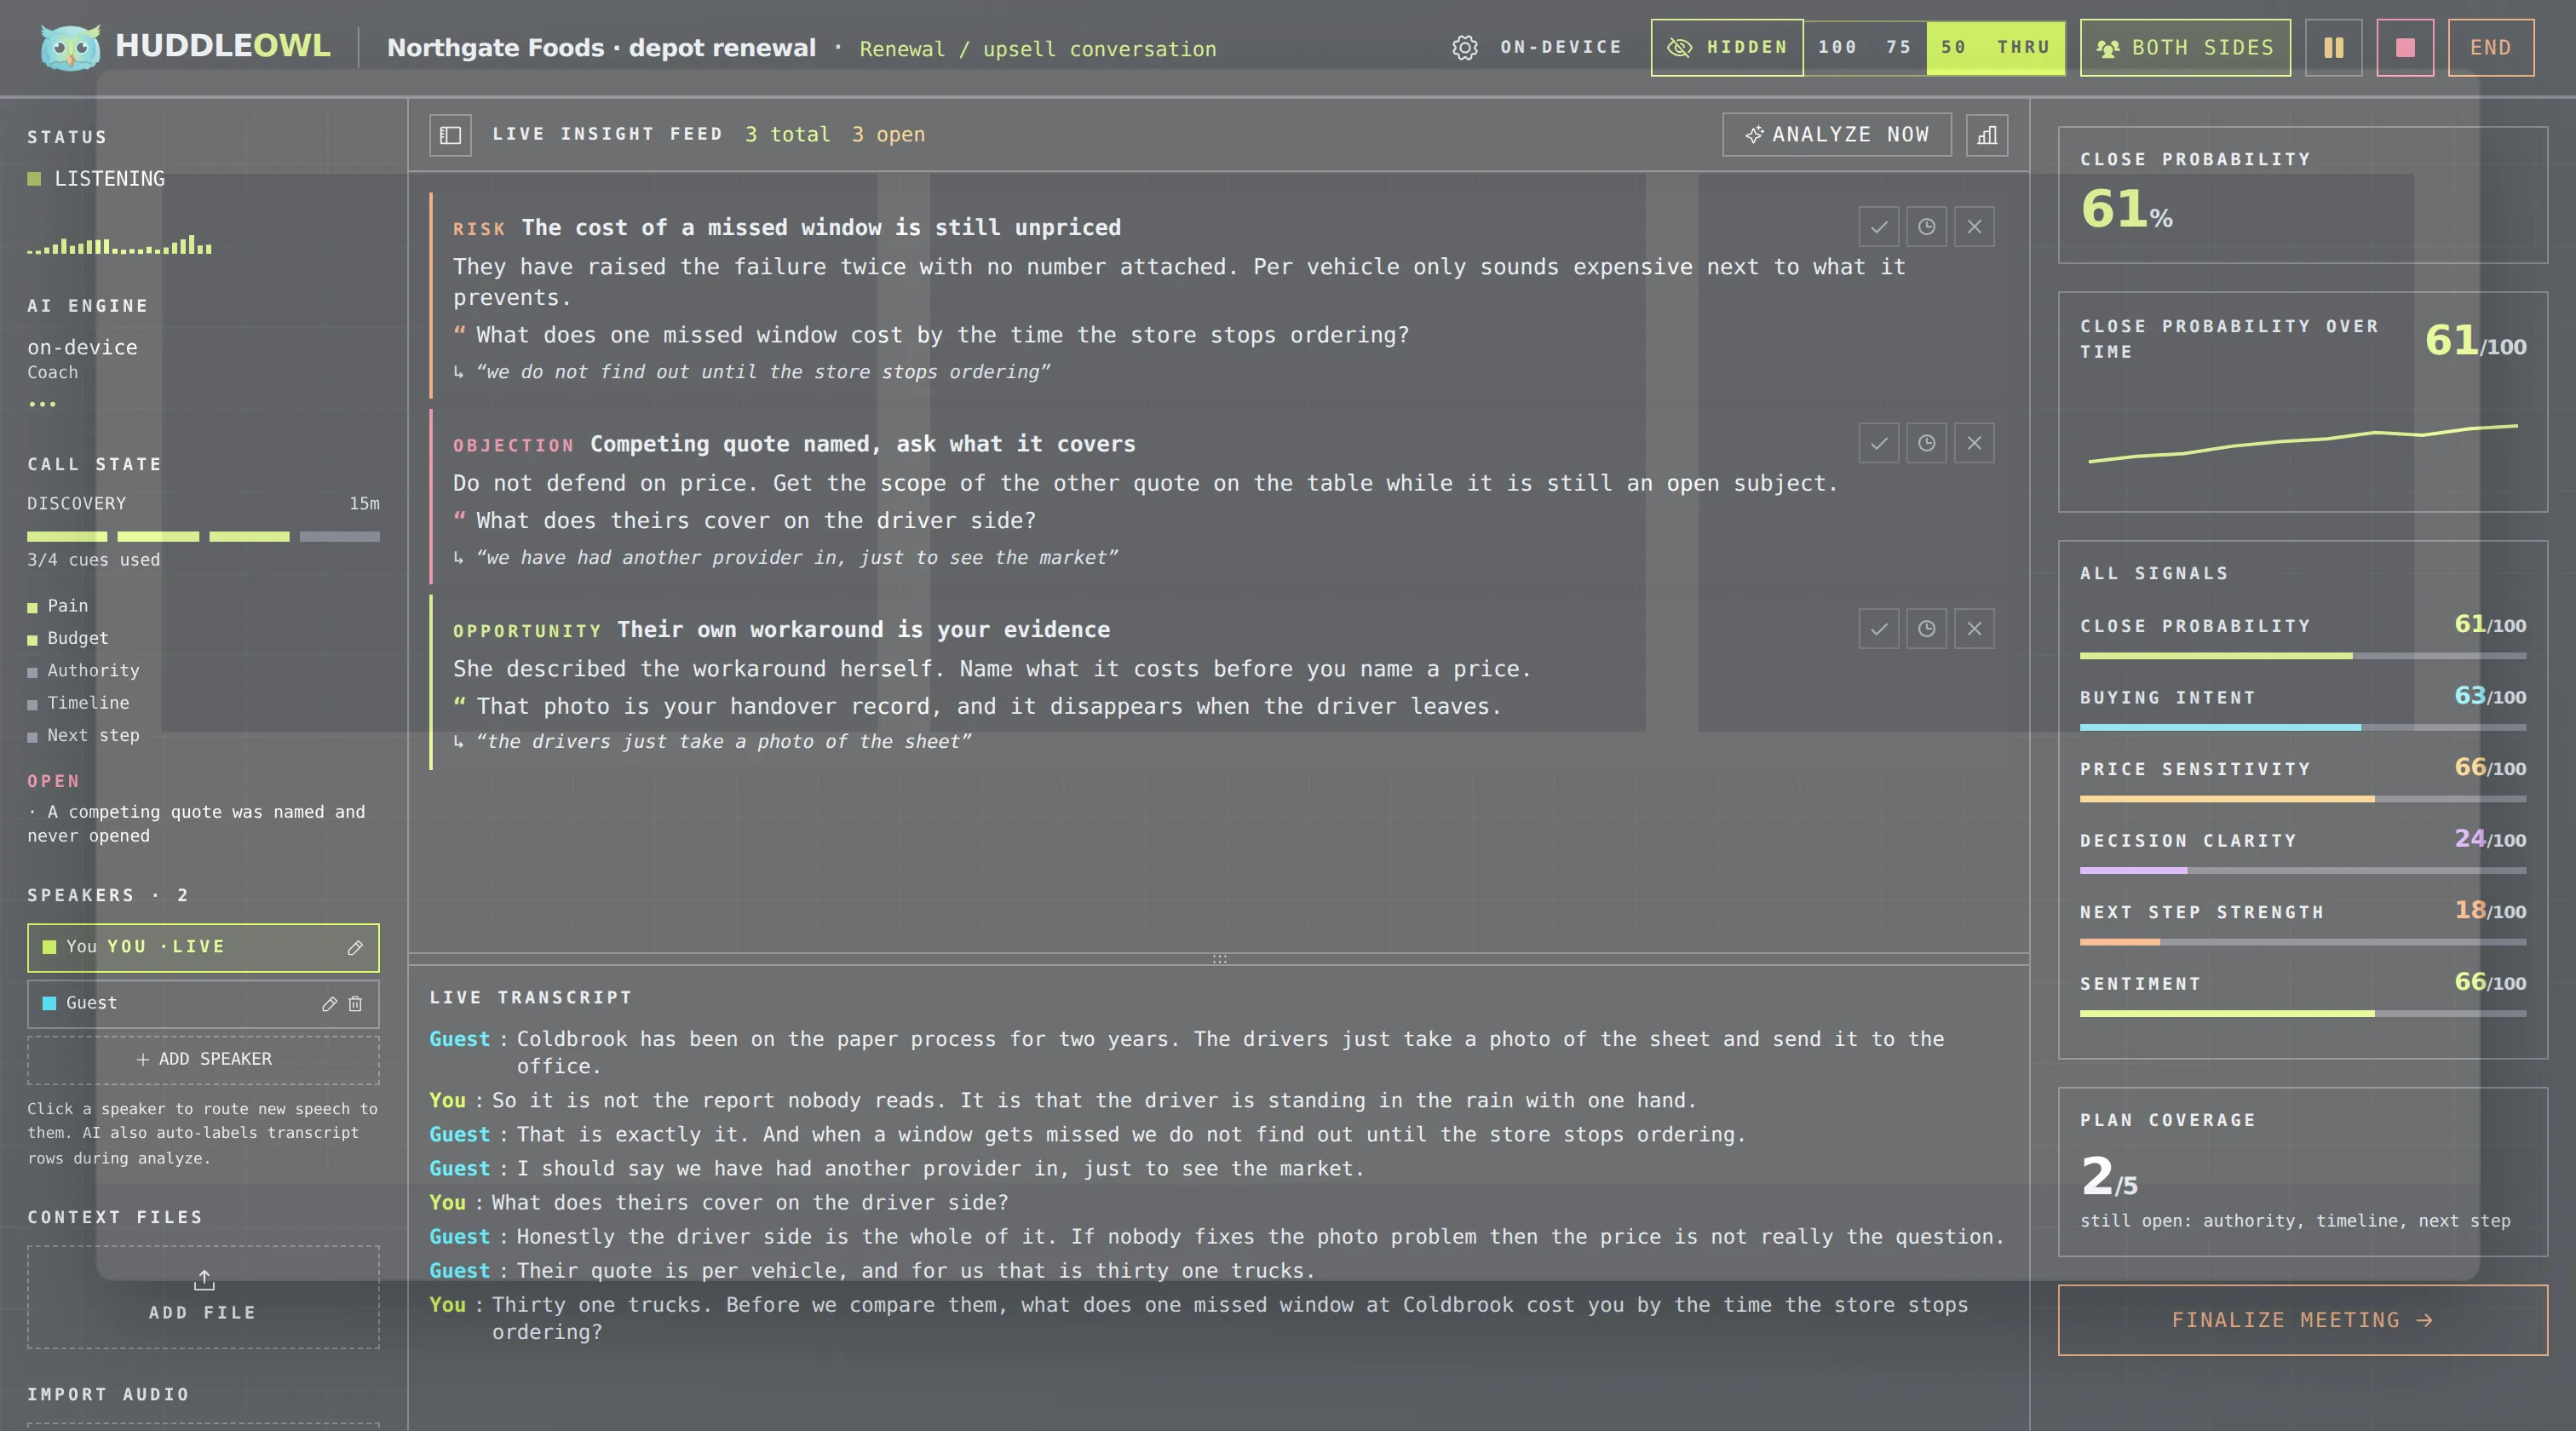Screen dimensions: 2576x1431
Task: Click the Next step cue item
Action: pos(84,735)
